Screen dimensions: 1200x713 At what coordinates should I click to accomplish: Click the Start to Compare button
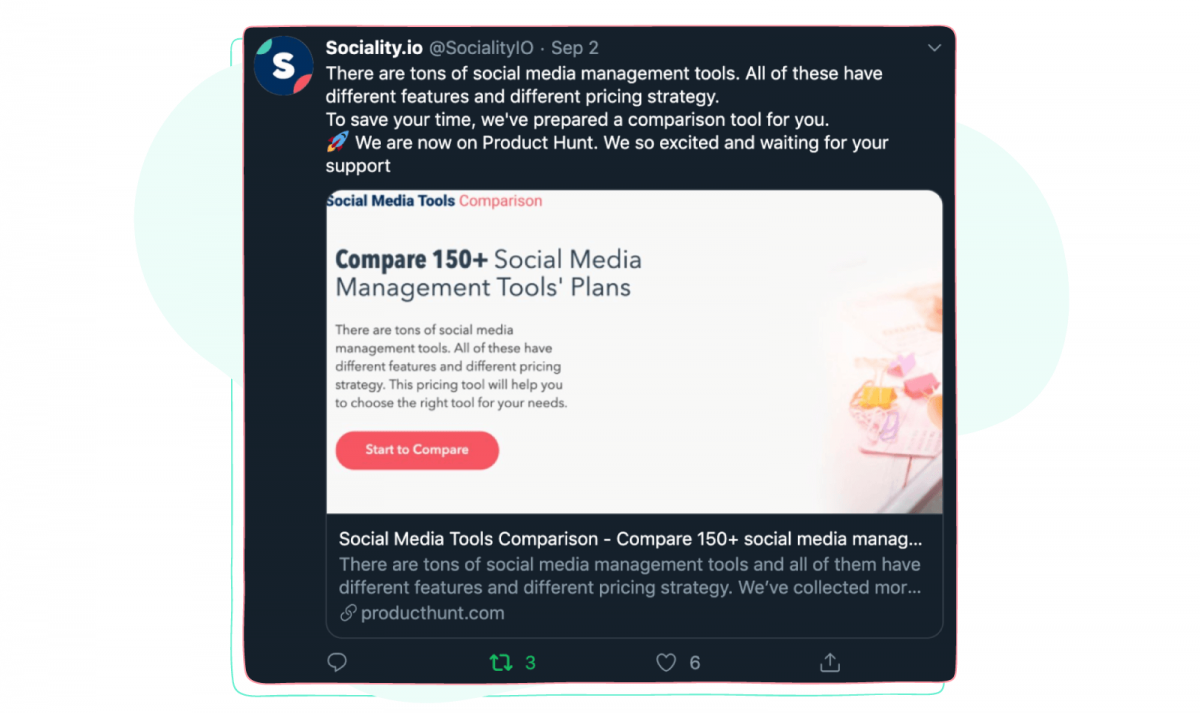[x=417, y=450]
